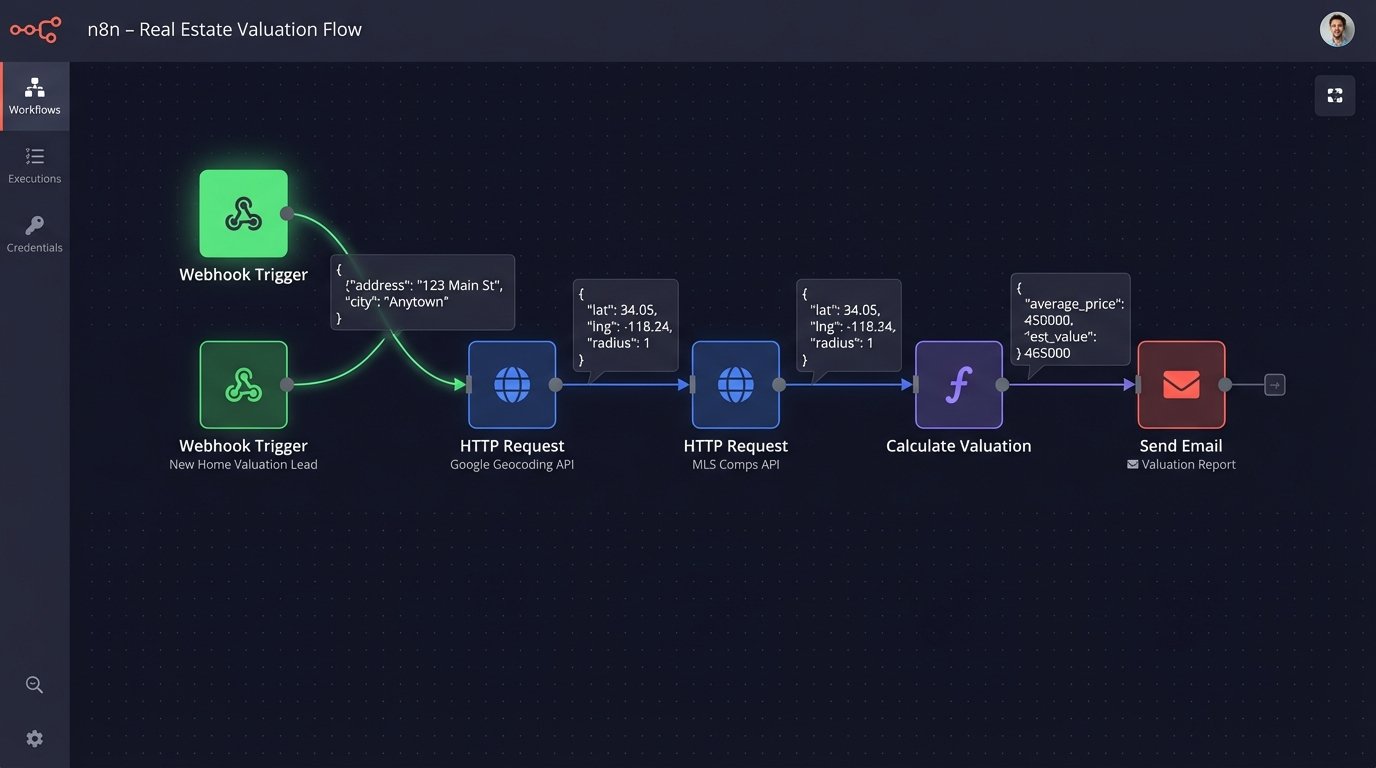Click the arrow connector after Send Email

click(x=1274, y=385)
